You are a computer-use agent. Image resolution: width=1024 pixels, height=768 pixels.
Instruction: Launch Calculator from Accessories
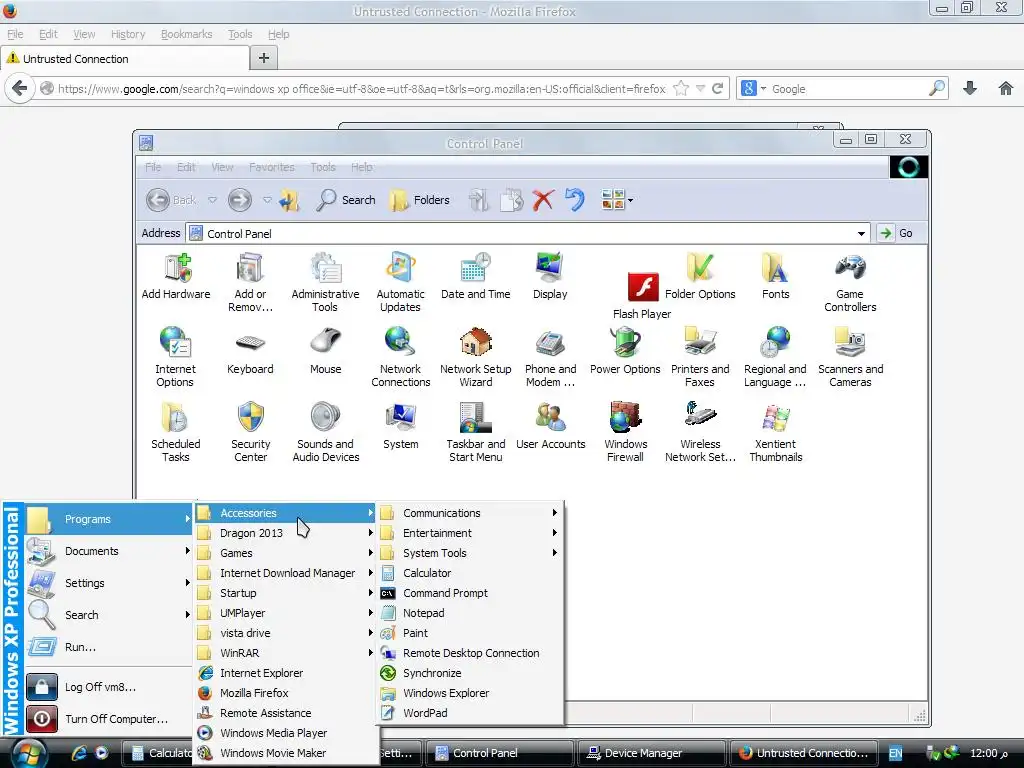(x=470, y=573)
